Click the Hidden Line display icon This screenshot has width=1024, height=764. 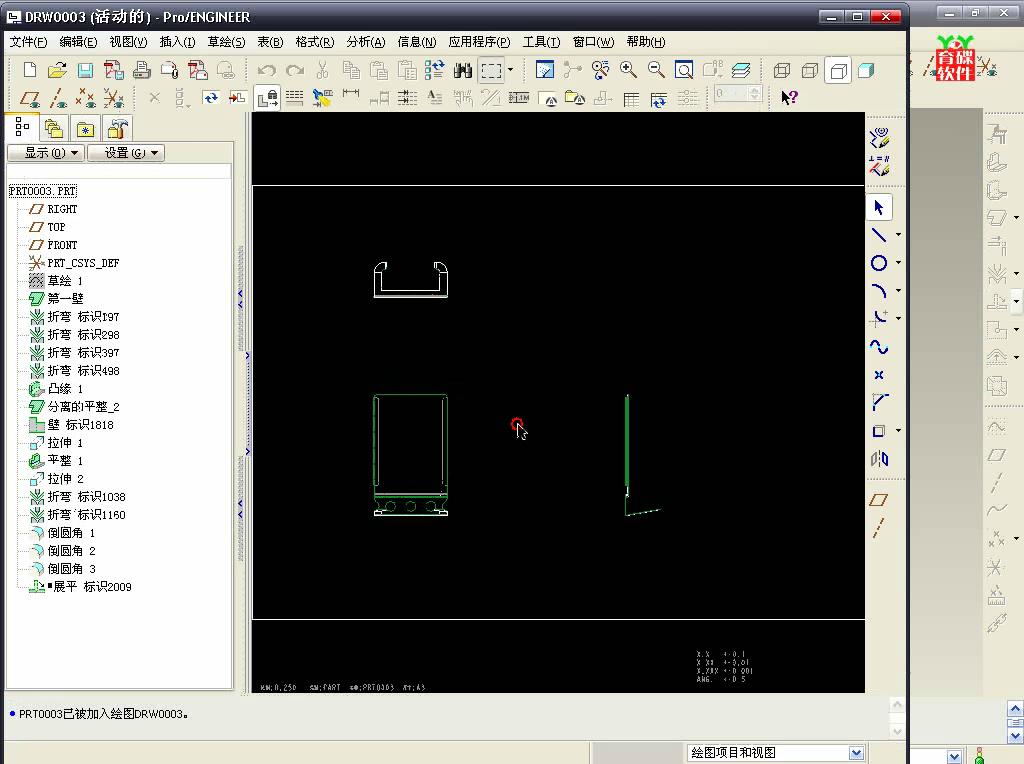(810, 70)
